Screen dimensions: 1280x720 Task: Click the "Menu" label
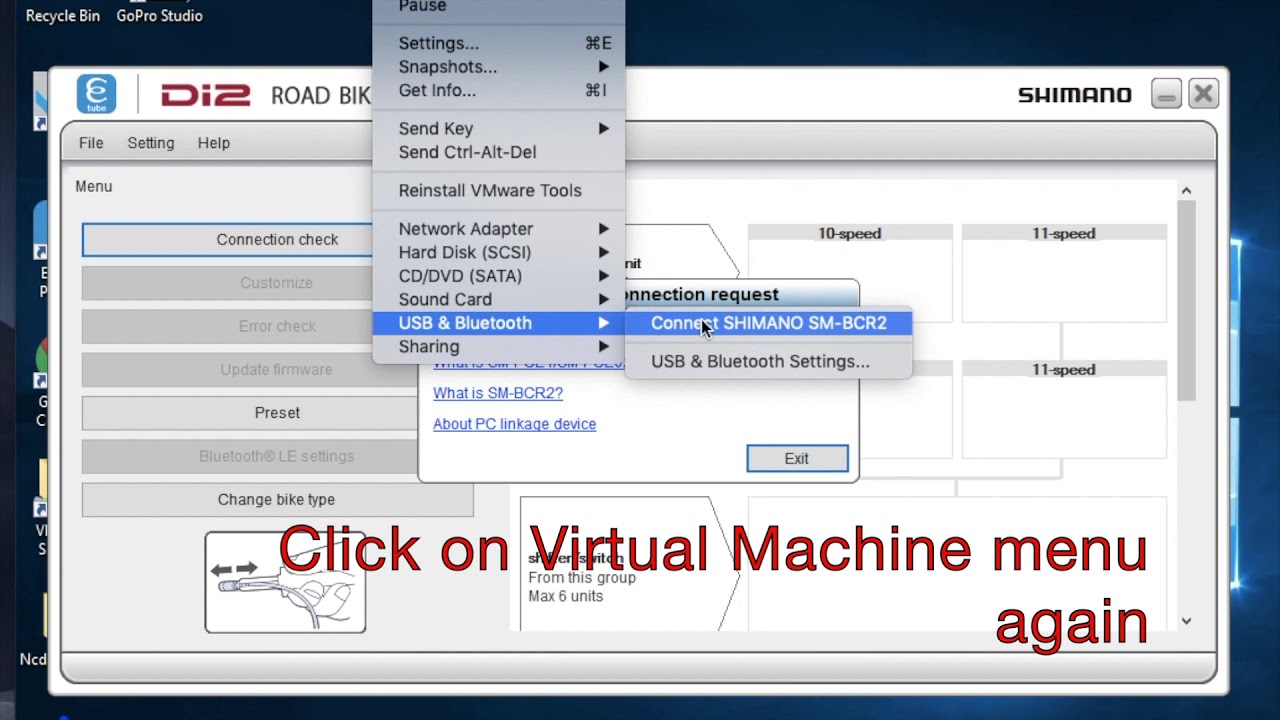pos(94,187)
